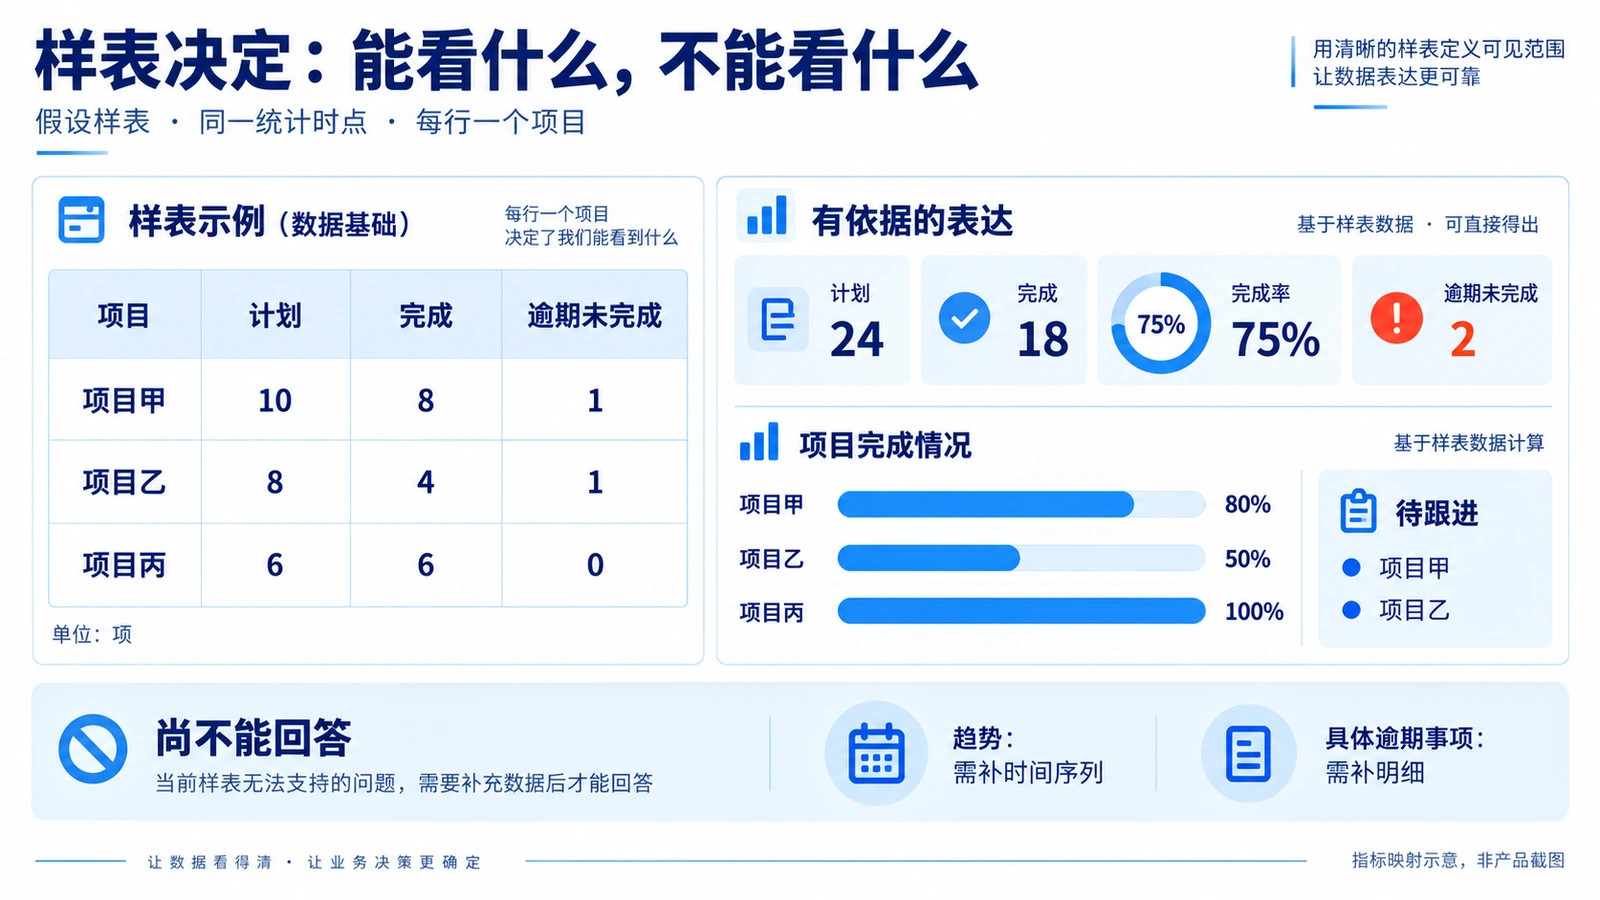The width and height of the screenshot is (1600, 900).
Task: Click the prohibited circle icon beside 尚不能回答
Action: [93, 749]
